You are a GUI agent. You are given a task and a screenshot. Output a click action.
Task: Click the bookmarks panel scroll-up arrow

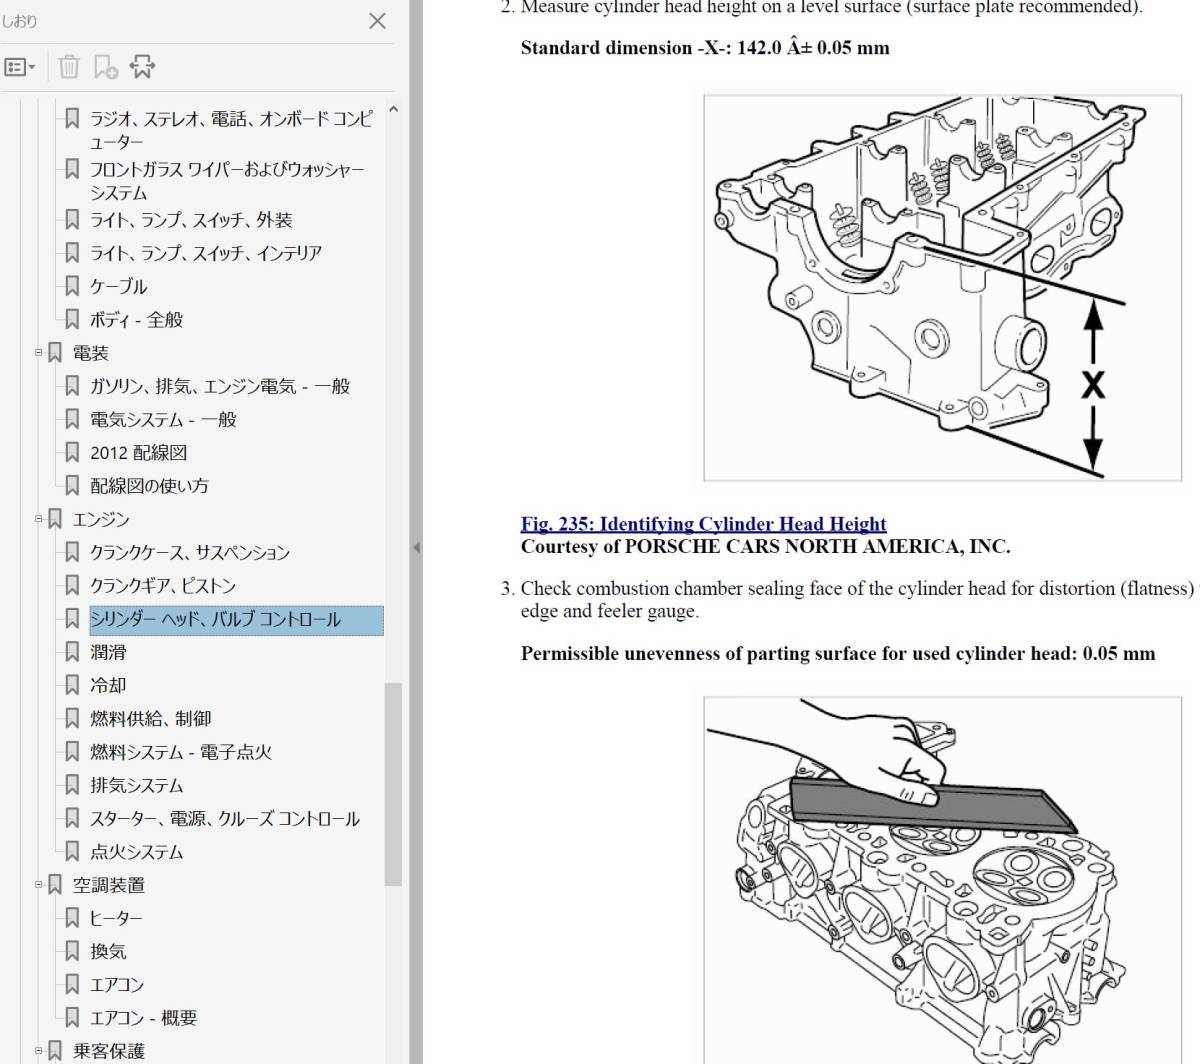393,110
